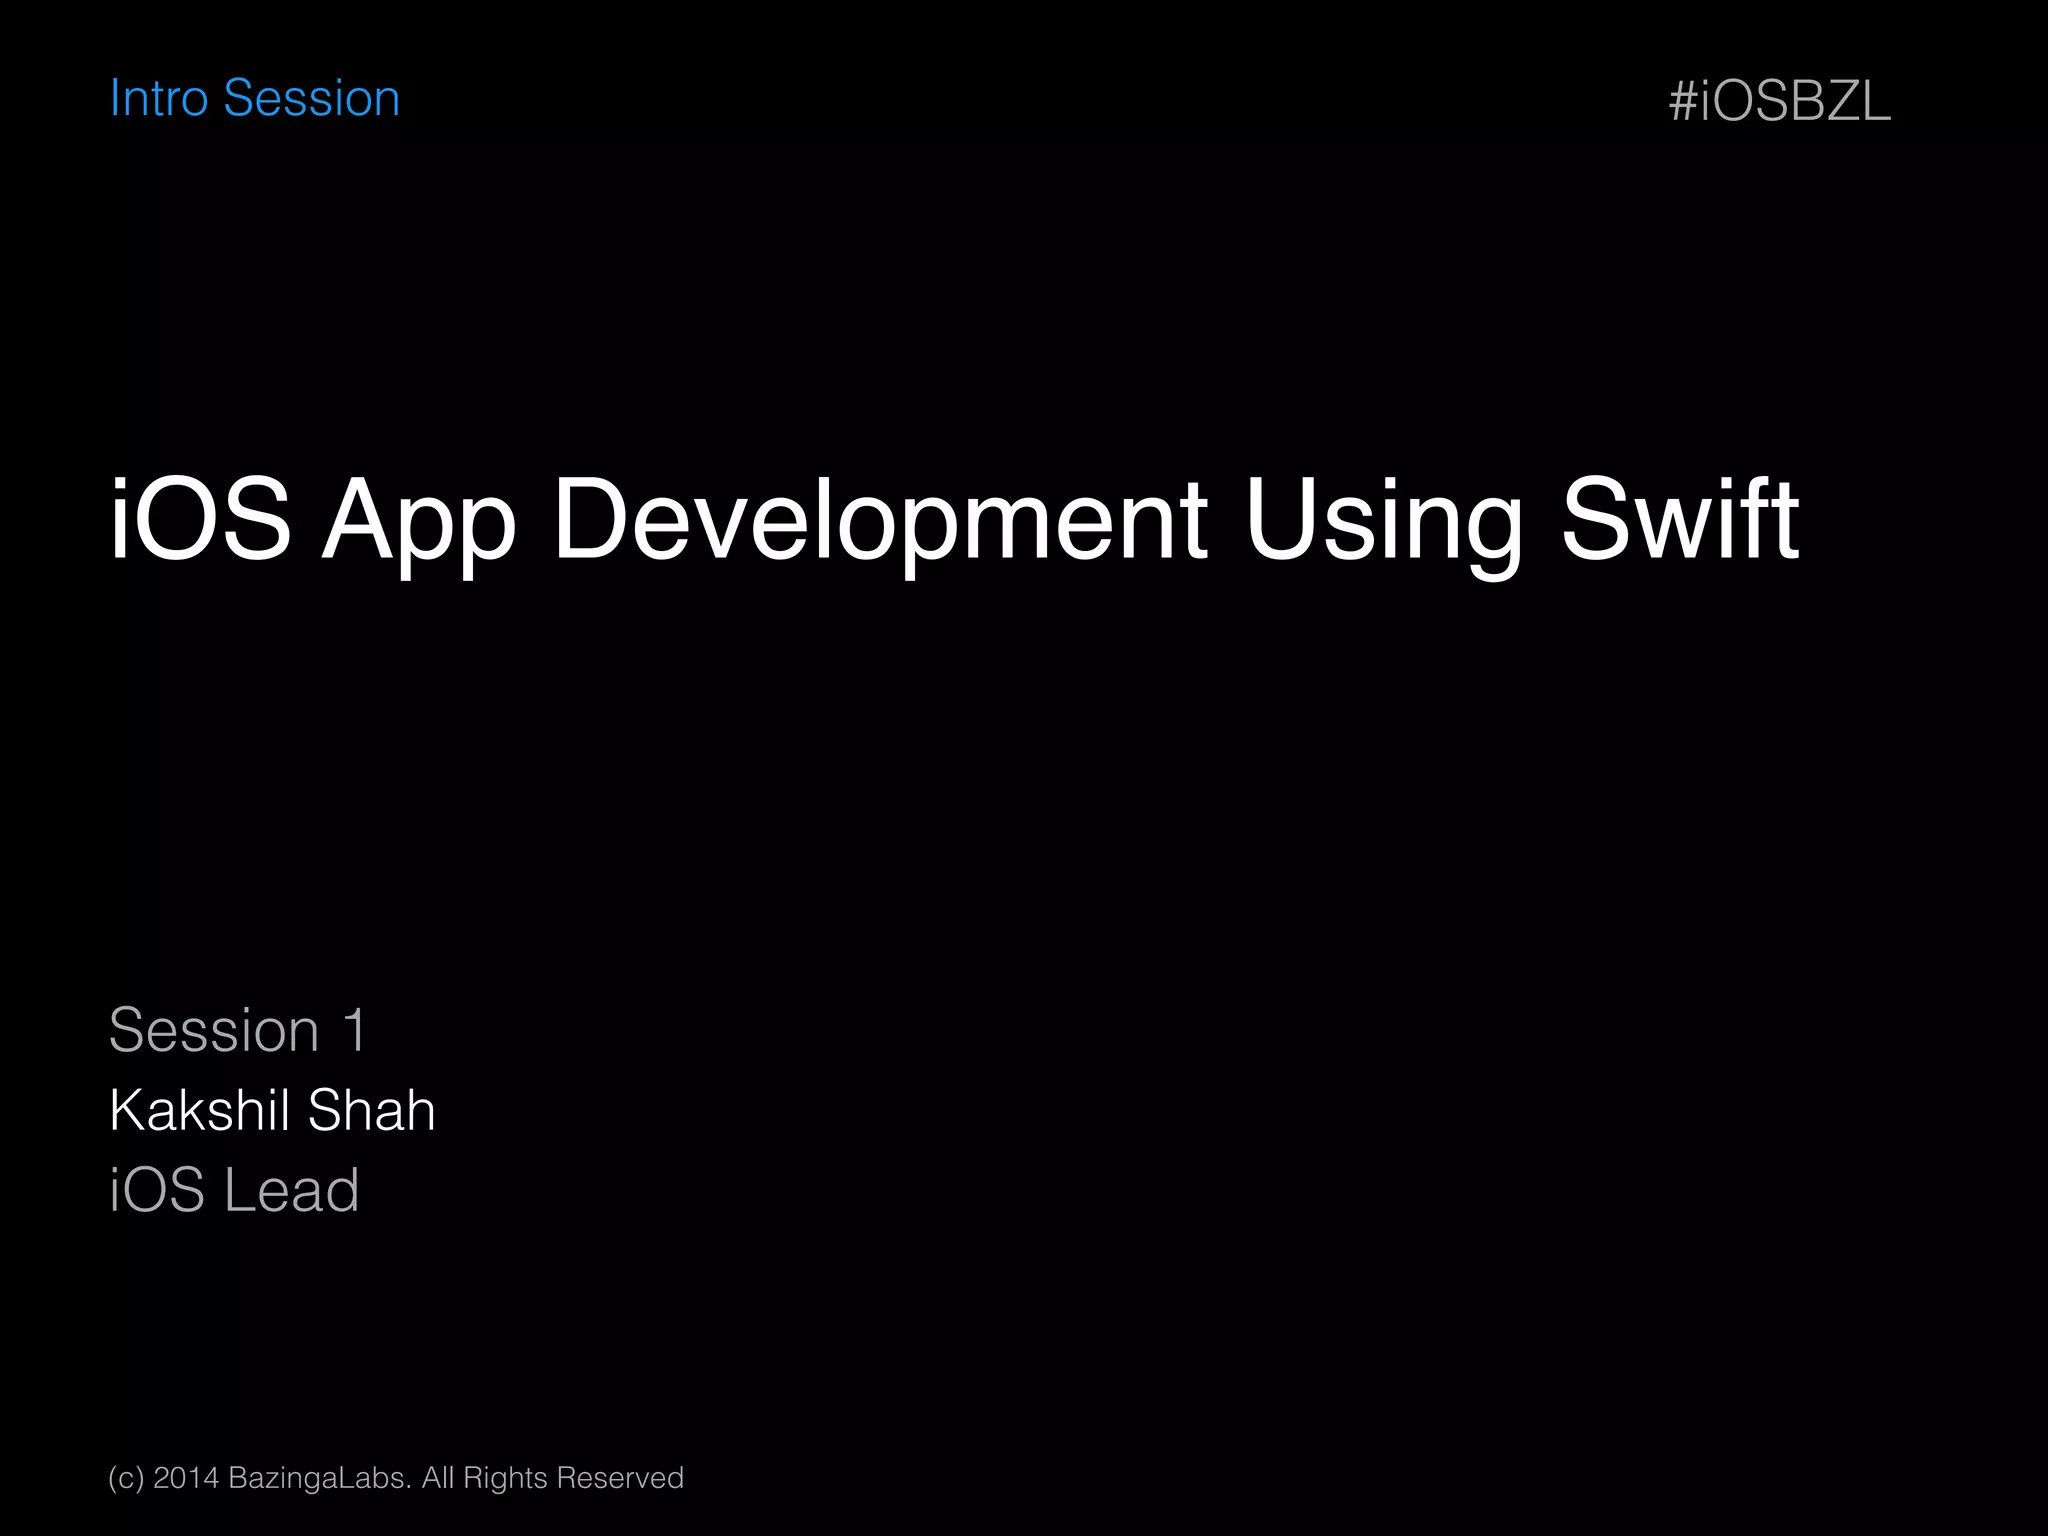Click the number 1 after Session
2048x1536 pixels.
(x=355, y=1031)
